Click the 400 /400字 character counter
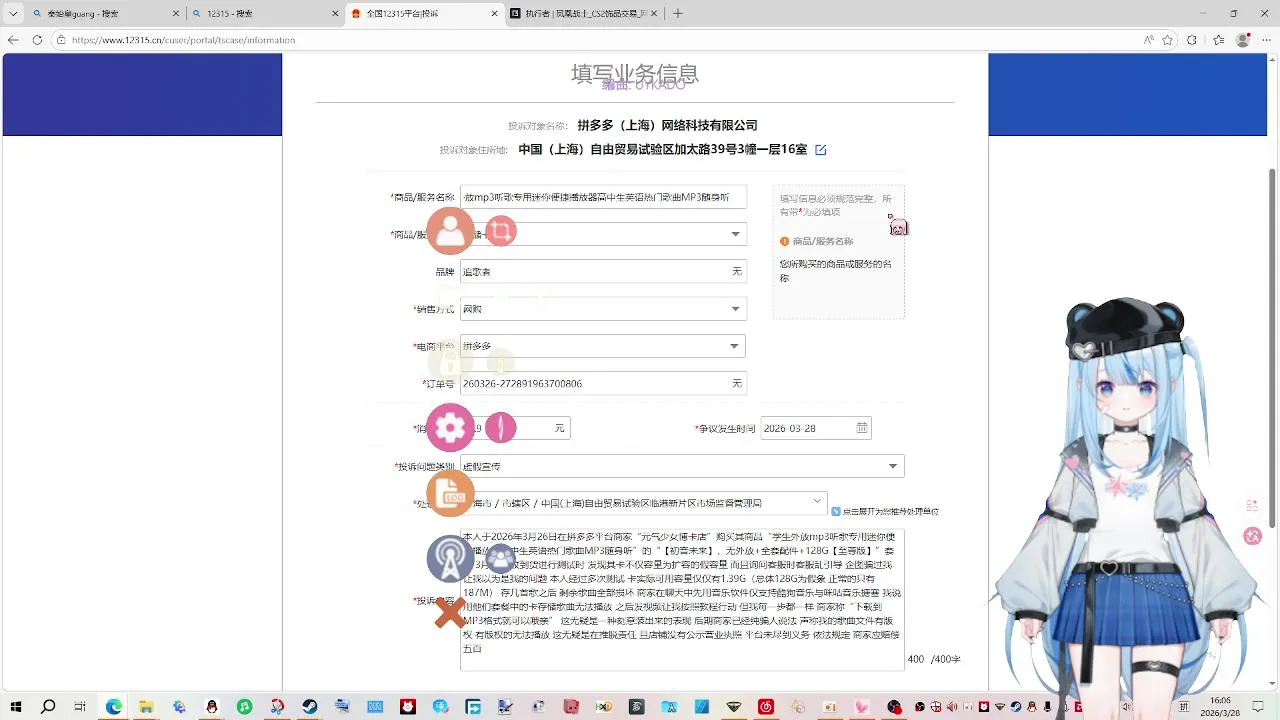Screen dimensions: 1280x720 (x=933, y=659)
